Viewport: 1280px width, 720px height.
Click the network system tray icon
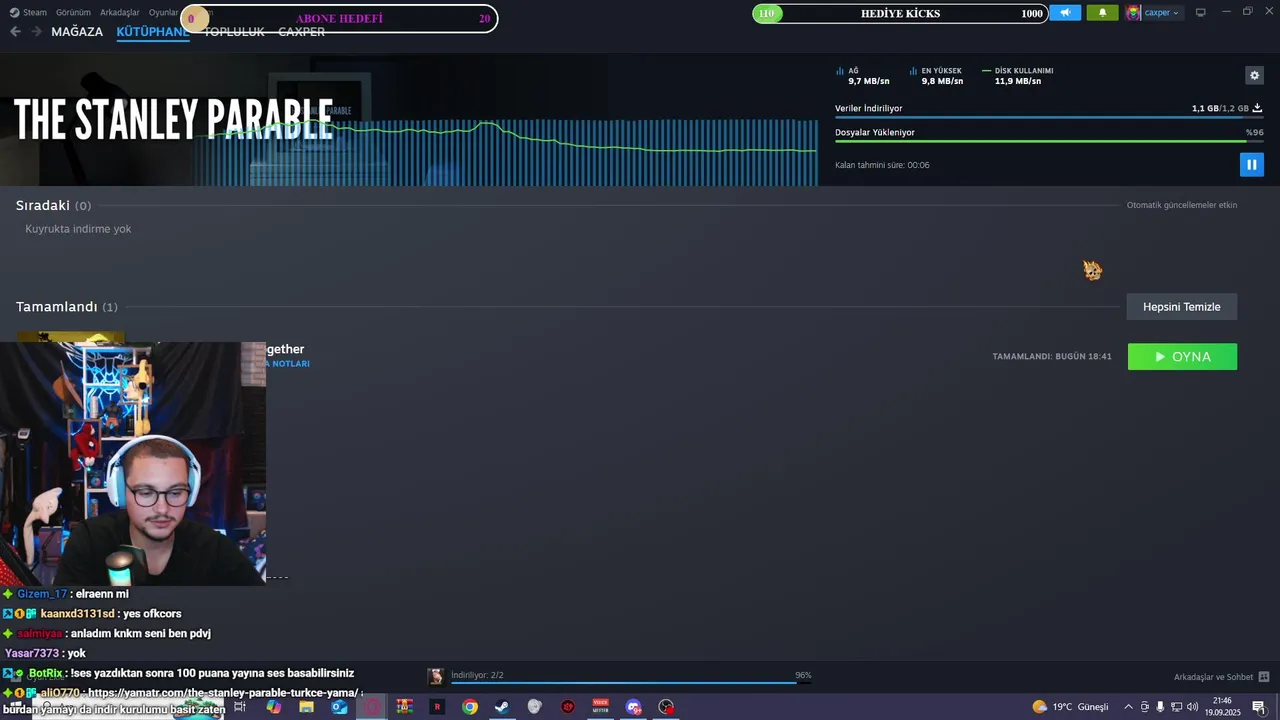tap(1176, 707)
